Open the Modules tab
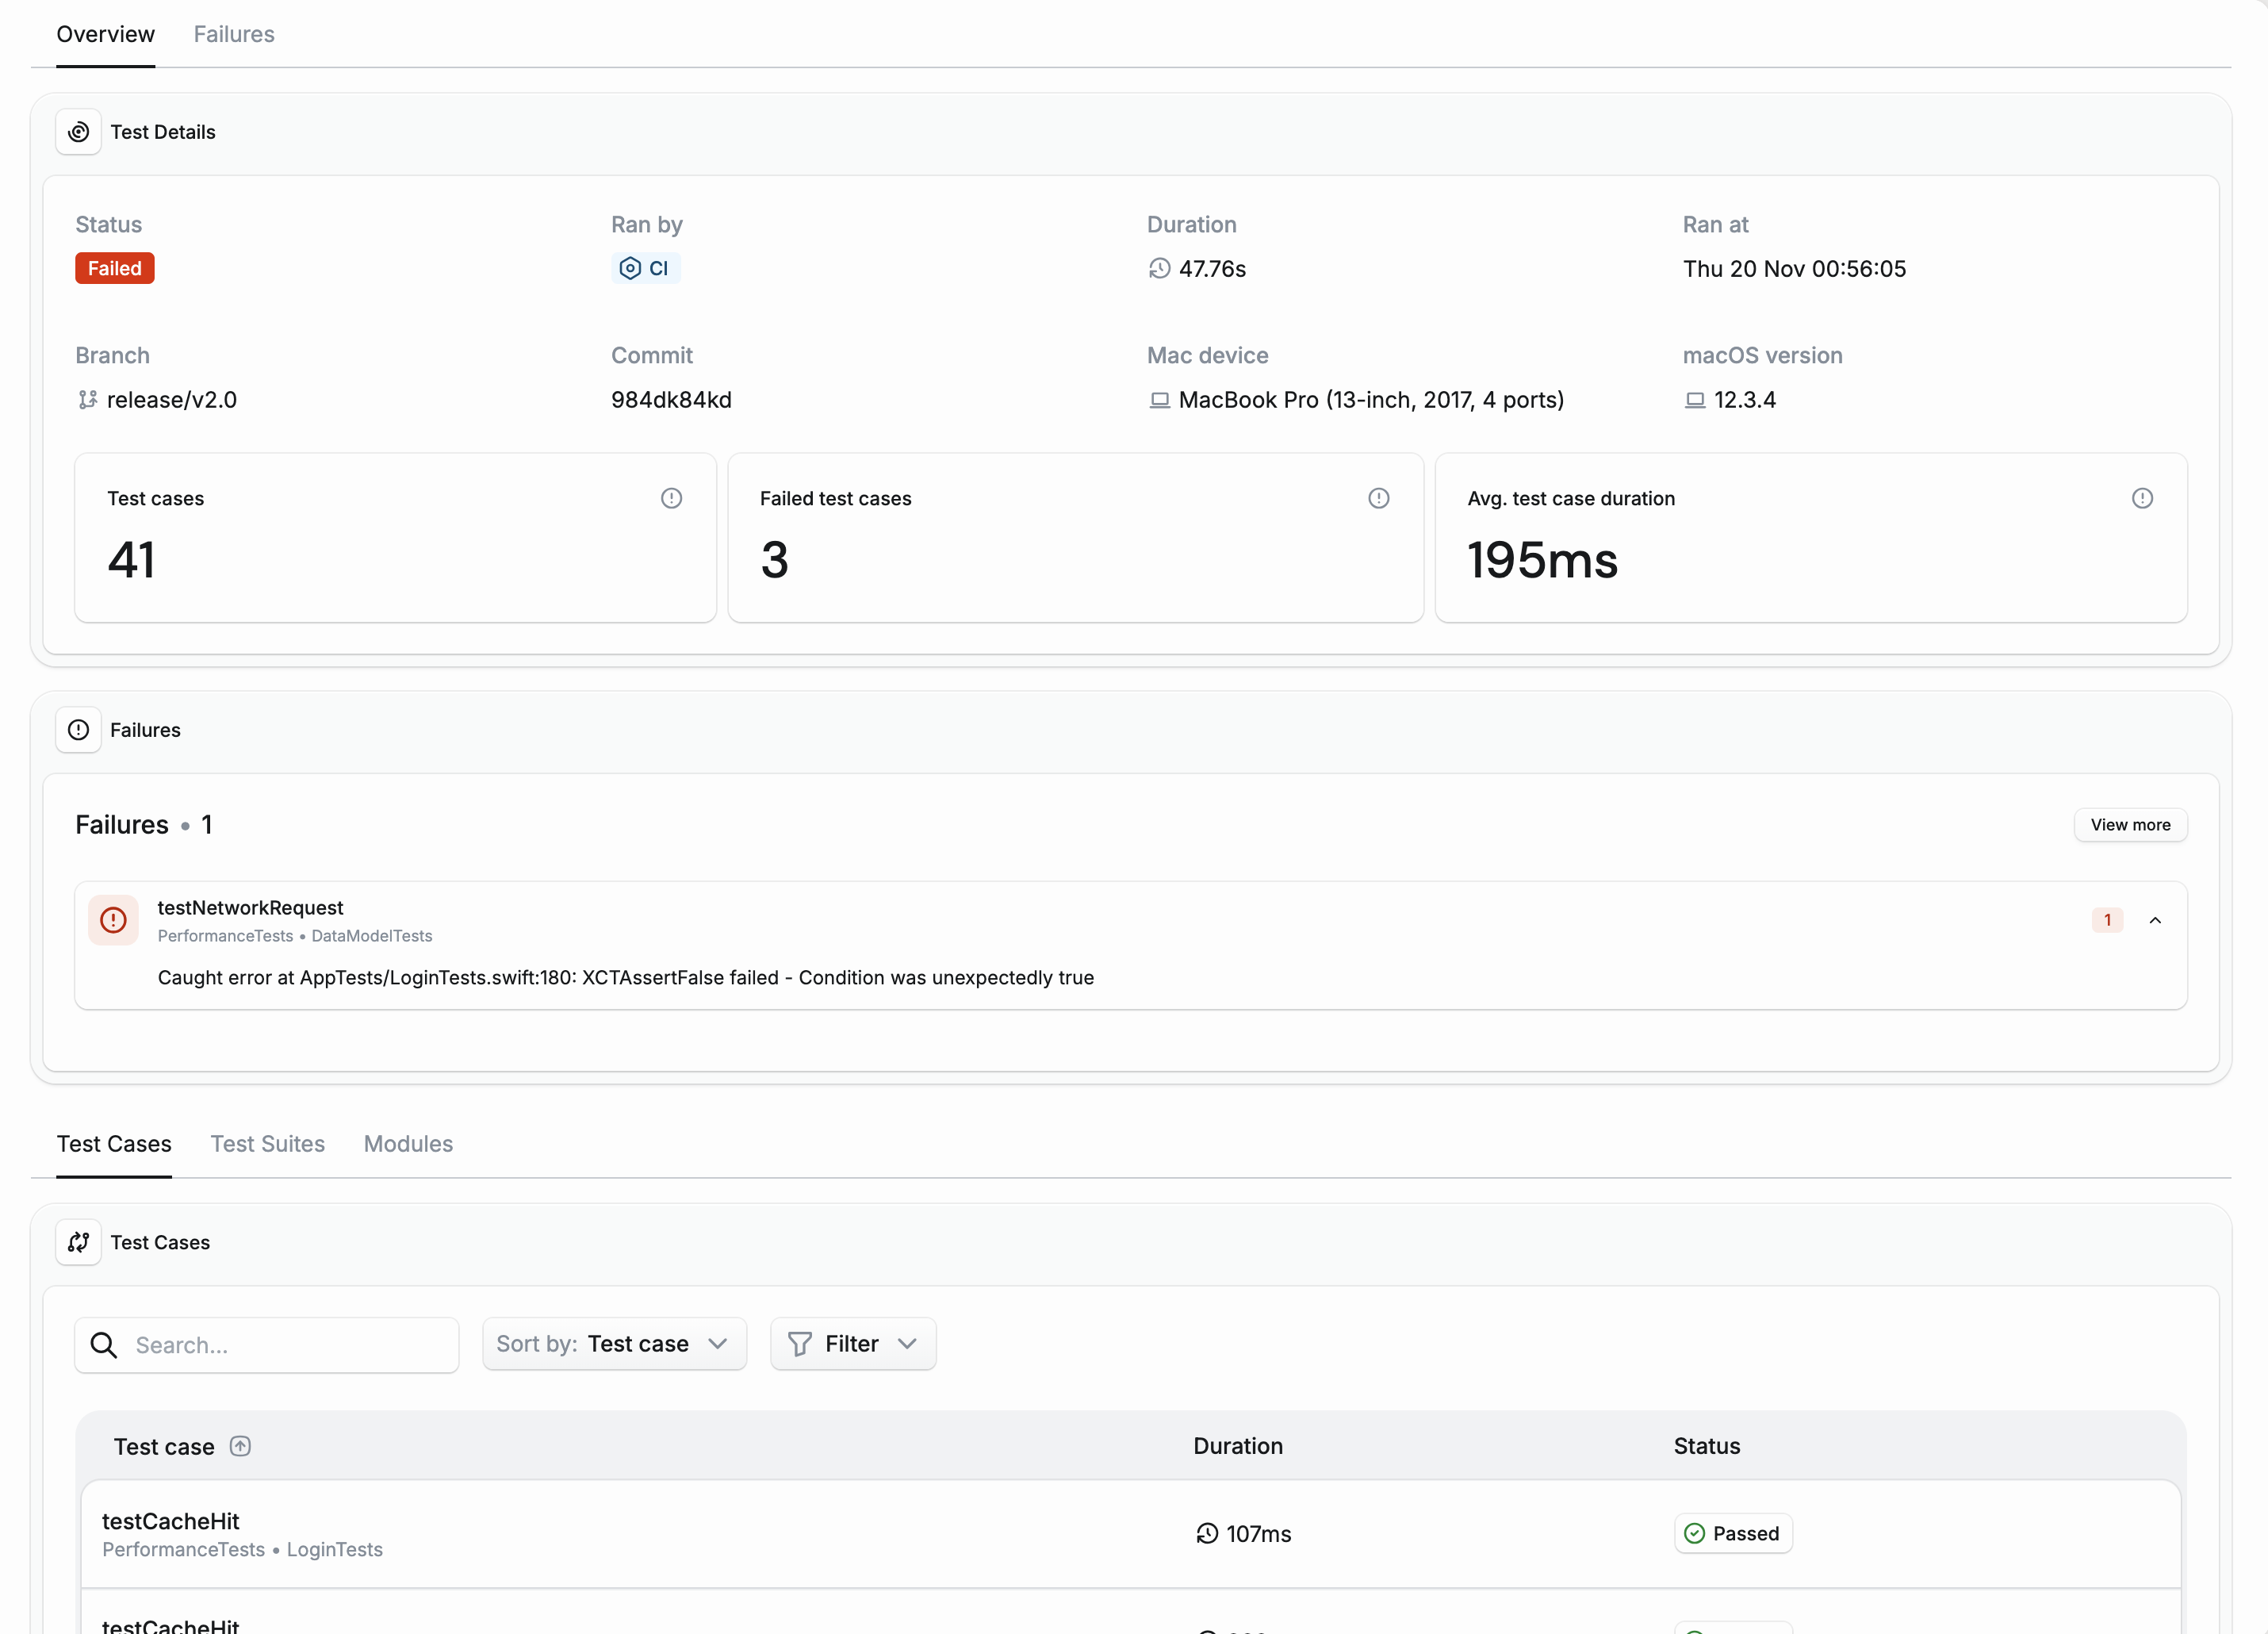Screen dimensions: 2268x1634 [x=408, y=1144]
